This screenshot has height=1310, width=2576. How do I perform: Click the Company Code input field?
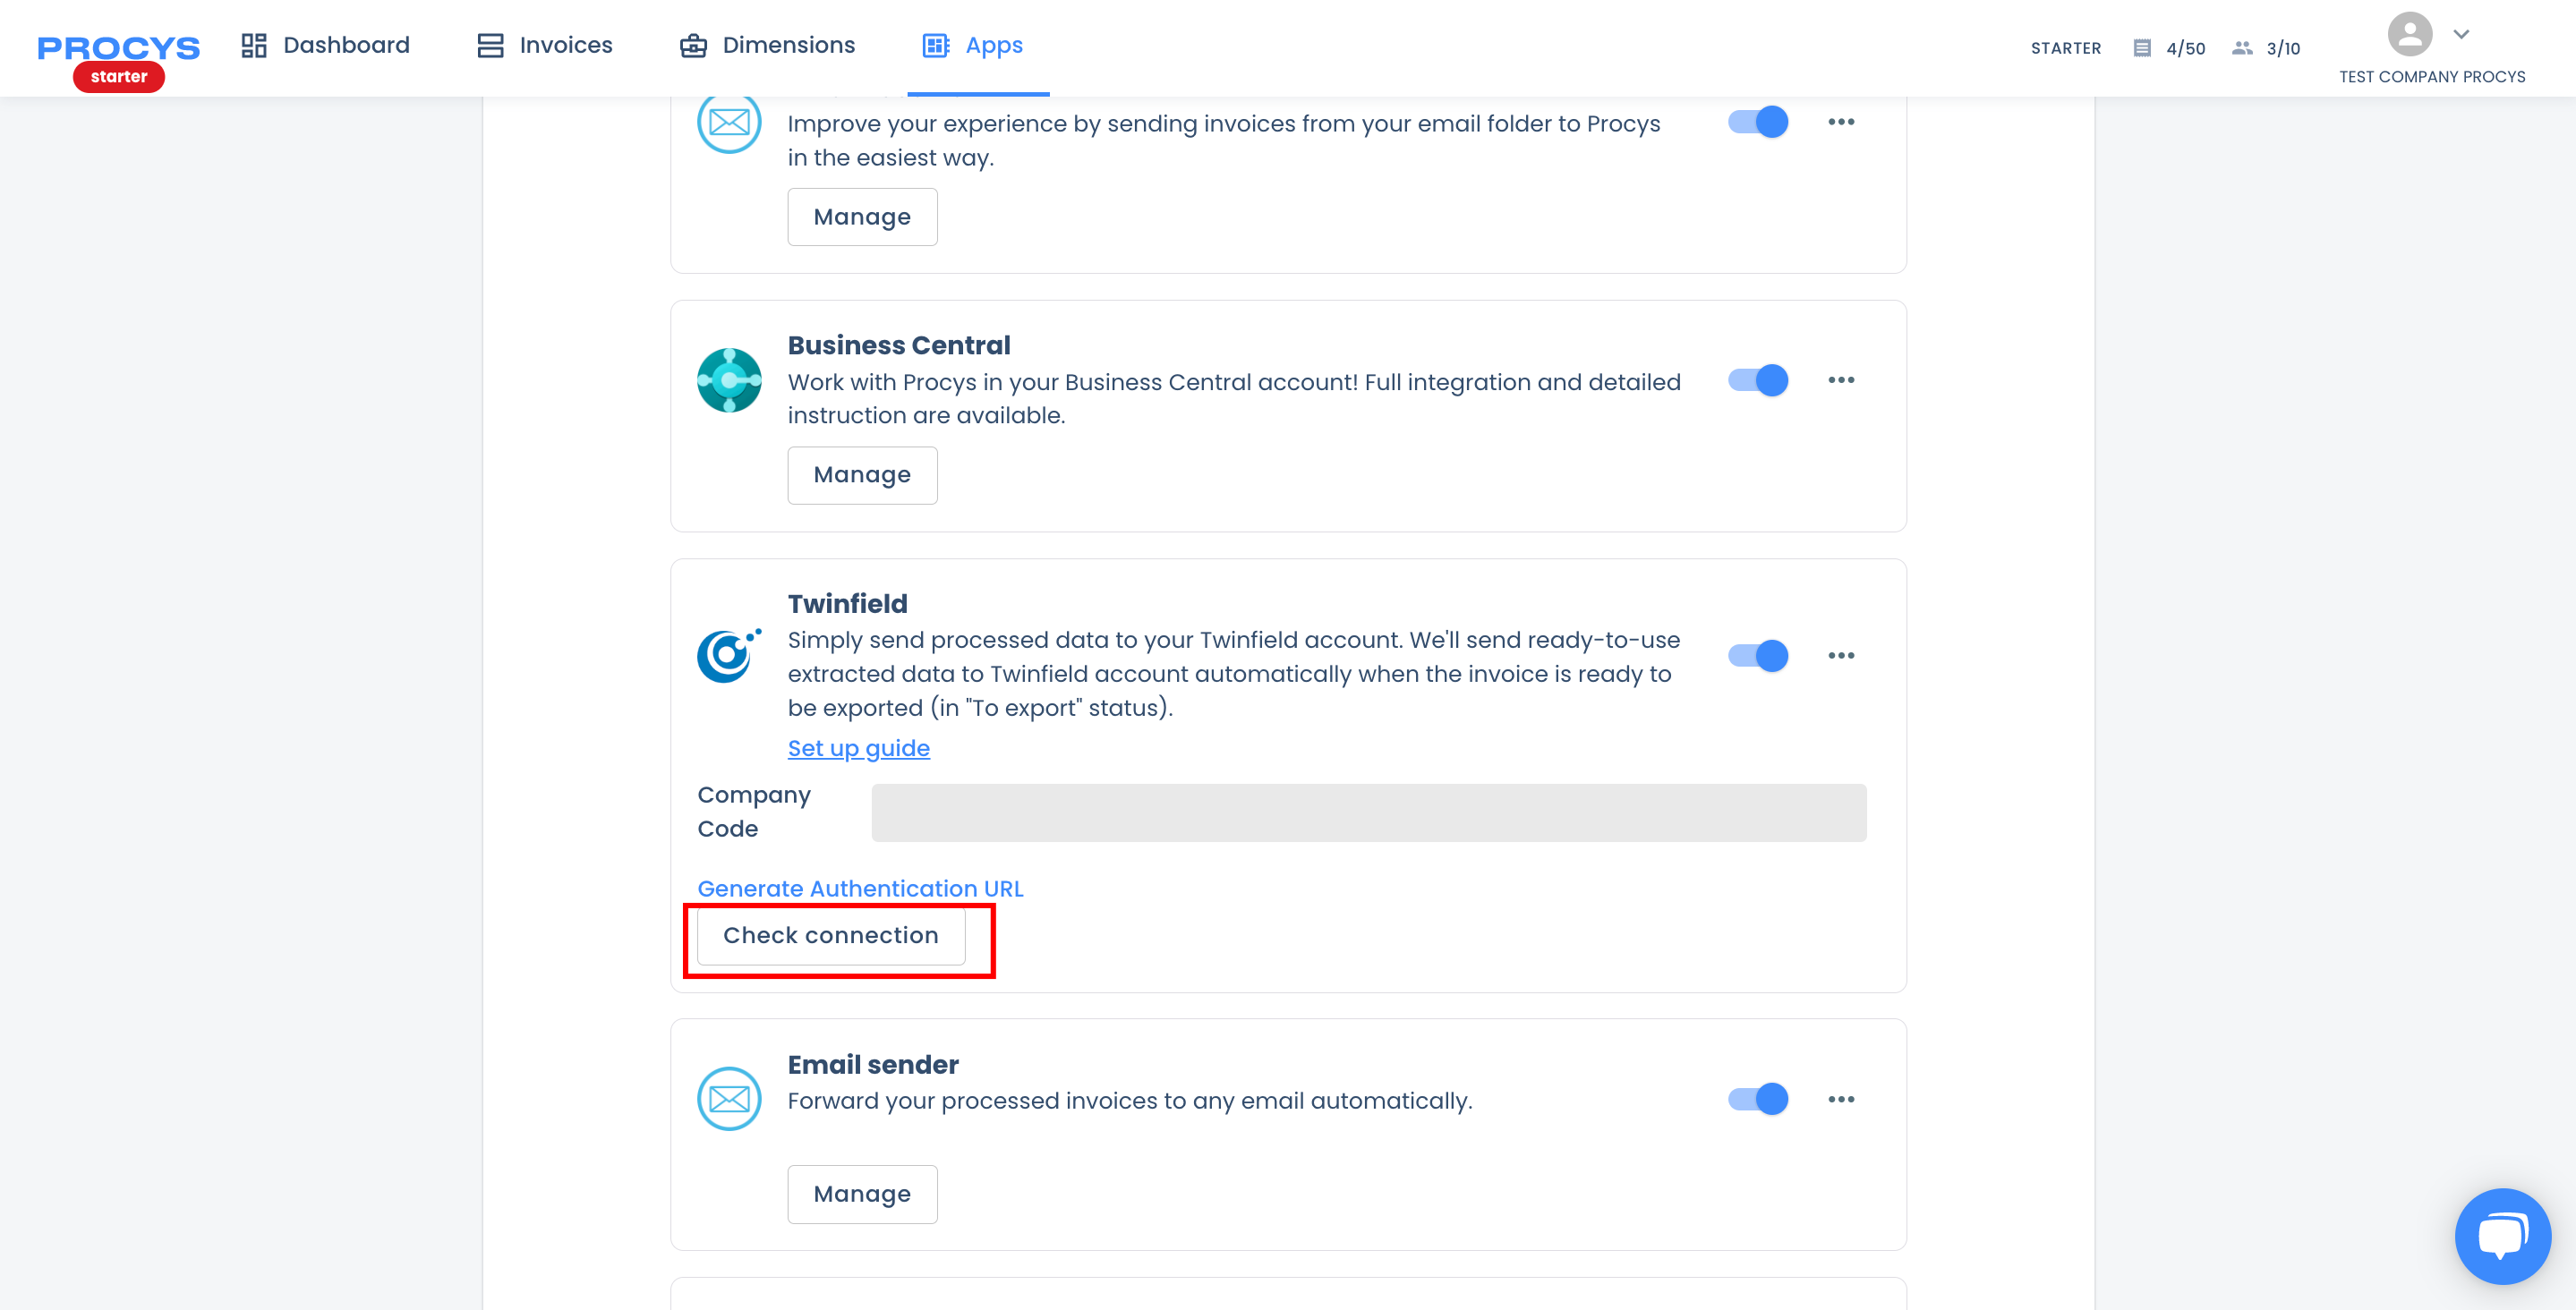coord(1369,813)
